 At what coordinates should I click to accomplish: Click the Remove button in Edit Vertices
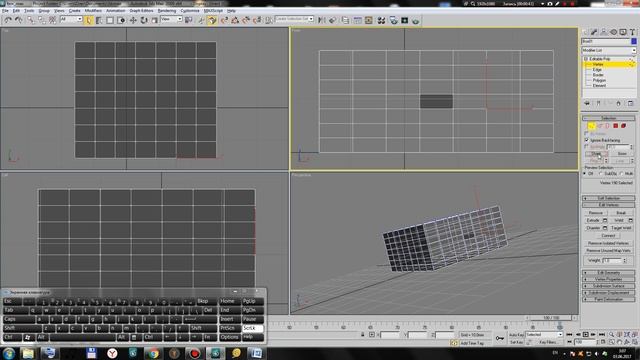[596, 213]
